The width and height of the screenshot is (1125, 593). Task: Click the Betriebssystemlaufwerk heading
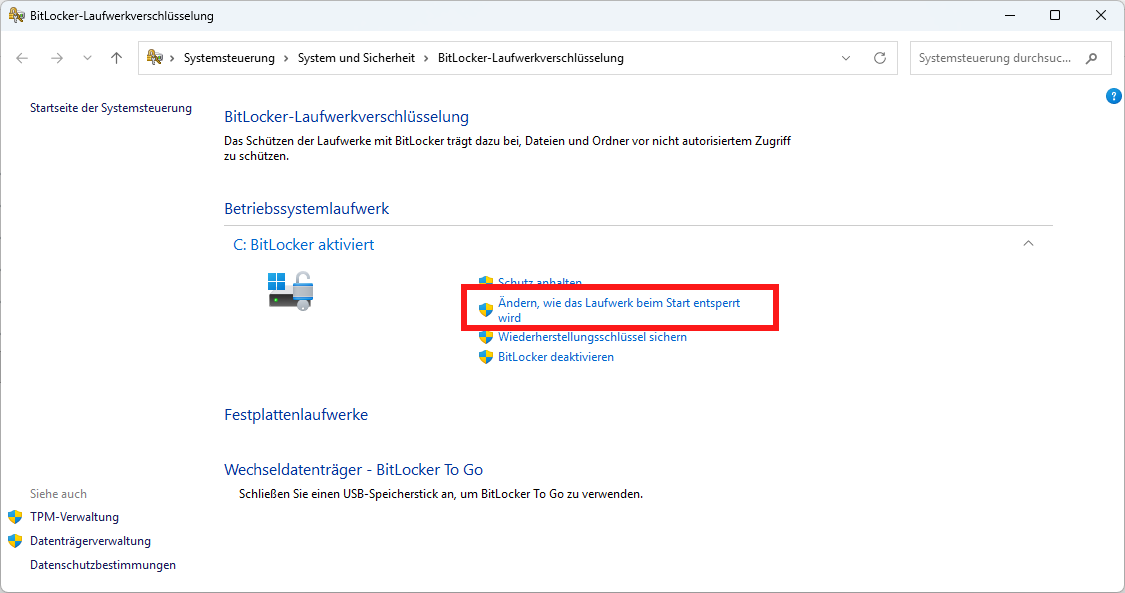pos(306,209)
